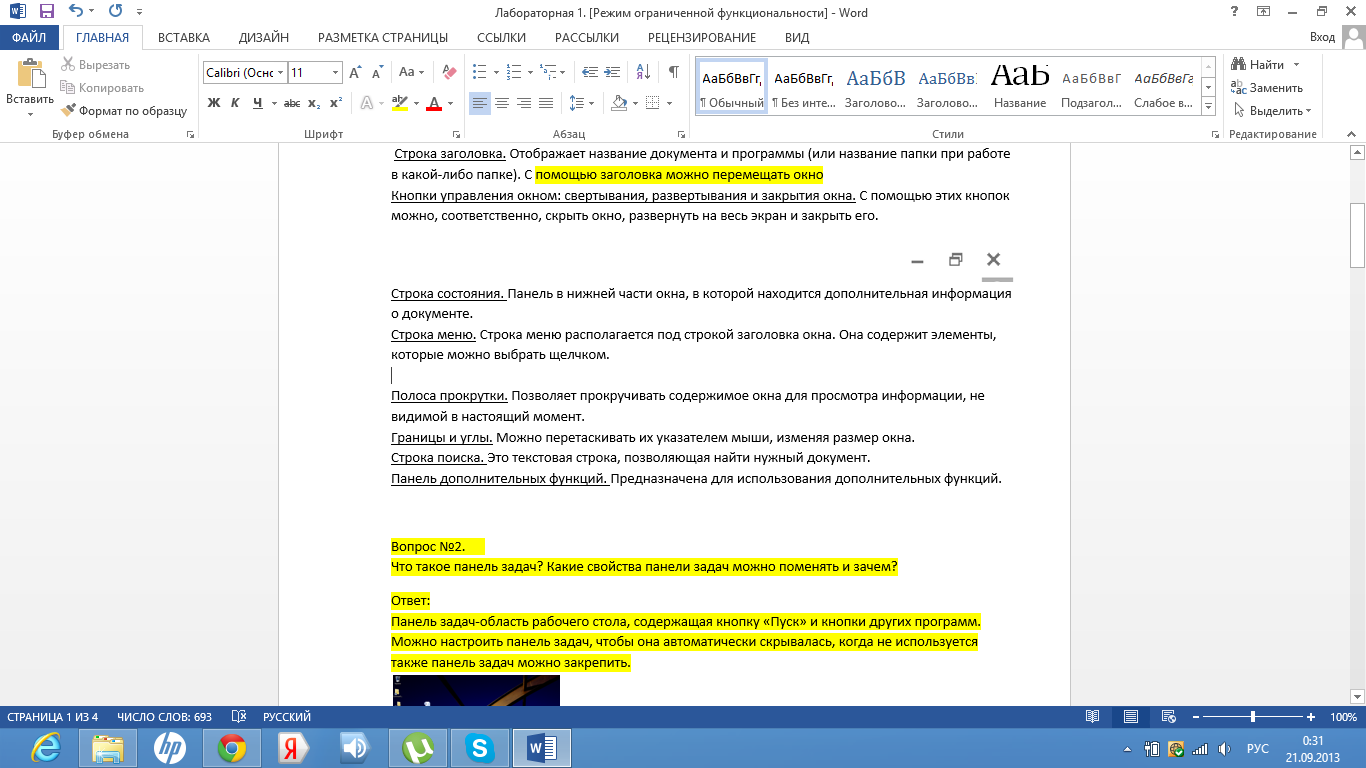
Task: Switch to РЕЦЕНЗИРОВАНИЕ ribbon tab
Action: coord(702,38)
